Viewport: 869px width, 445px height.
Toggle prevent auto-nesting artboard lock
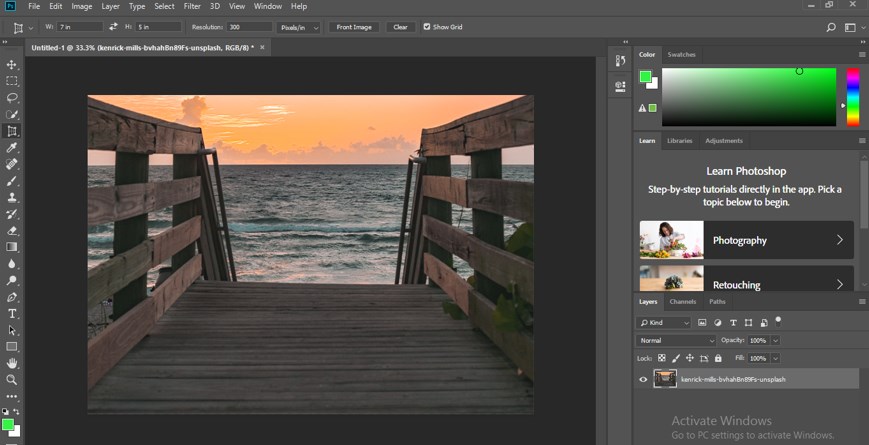tap(704, 358)
